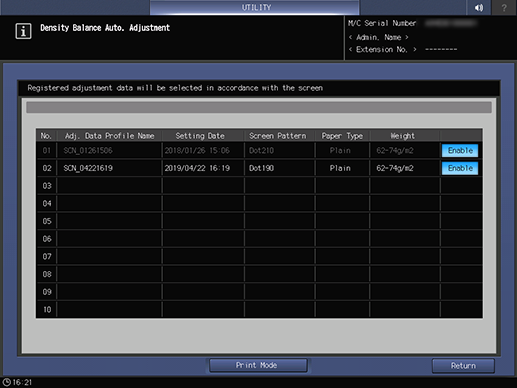Click the Paper Type column header

tap(342, 136)
